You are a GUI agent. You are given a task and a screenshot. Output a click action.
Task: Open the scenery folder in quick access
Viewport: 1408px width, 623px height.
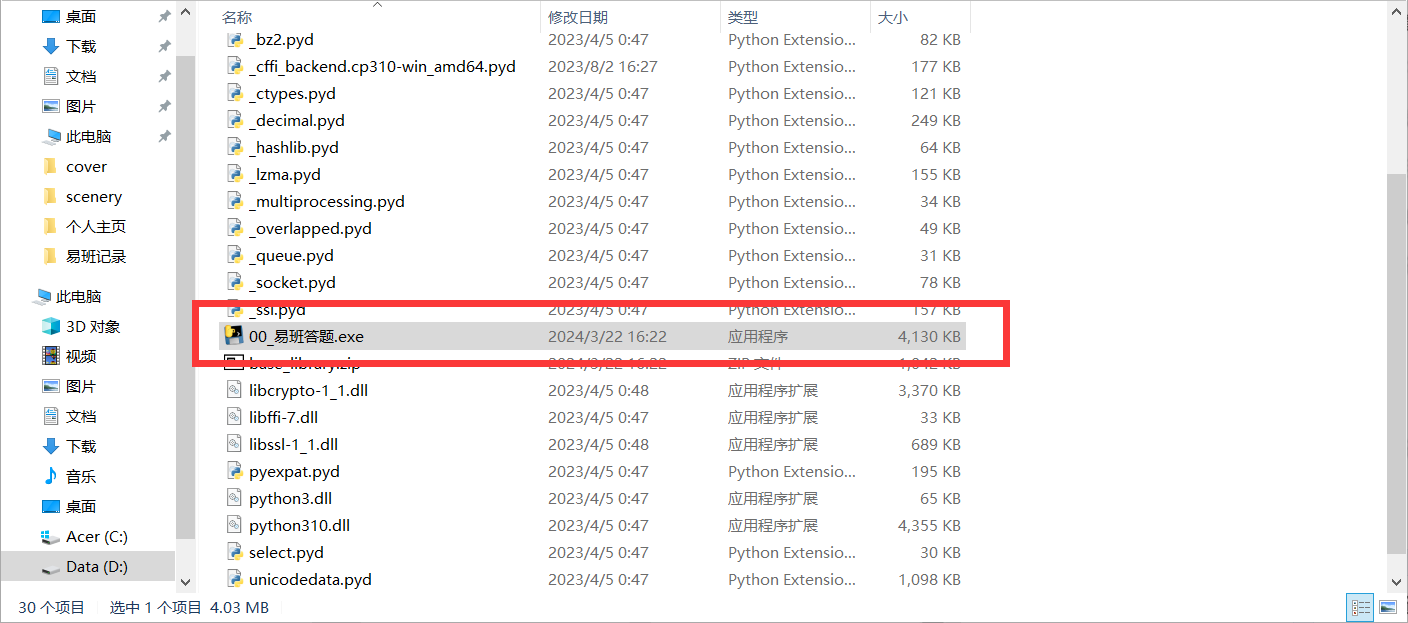93,197
